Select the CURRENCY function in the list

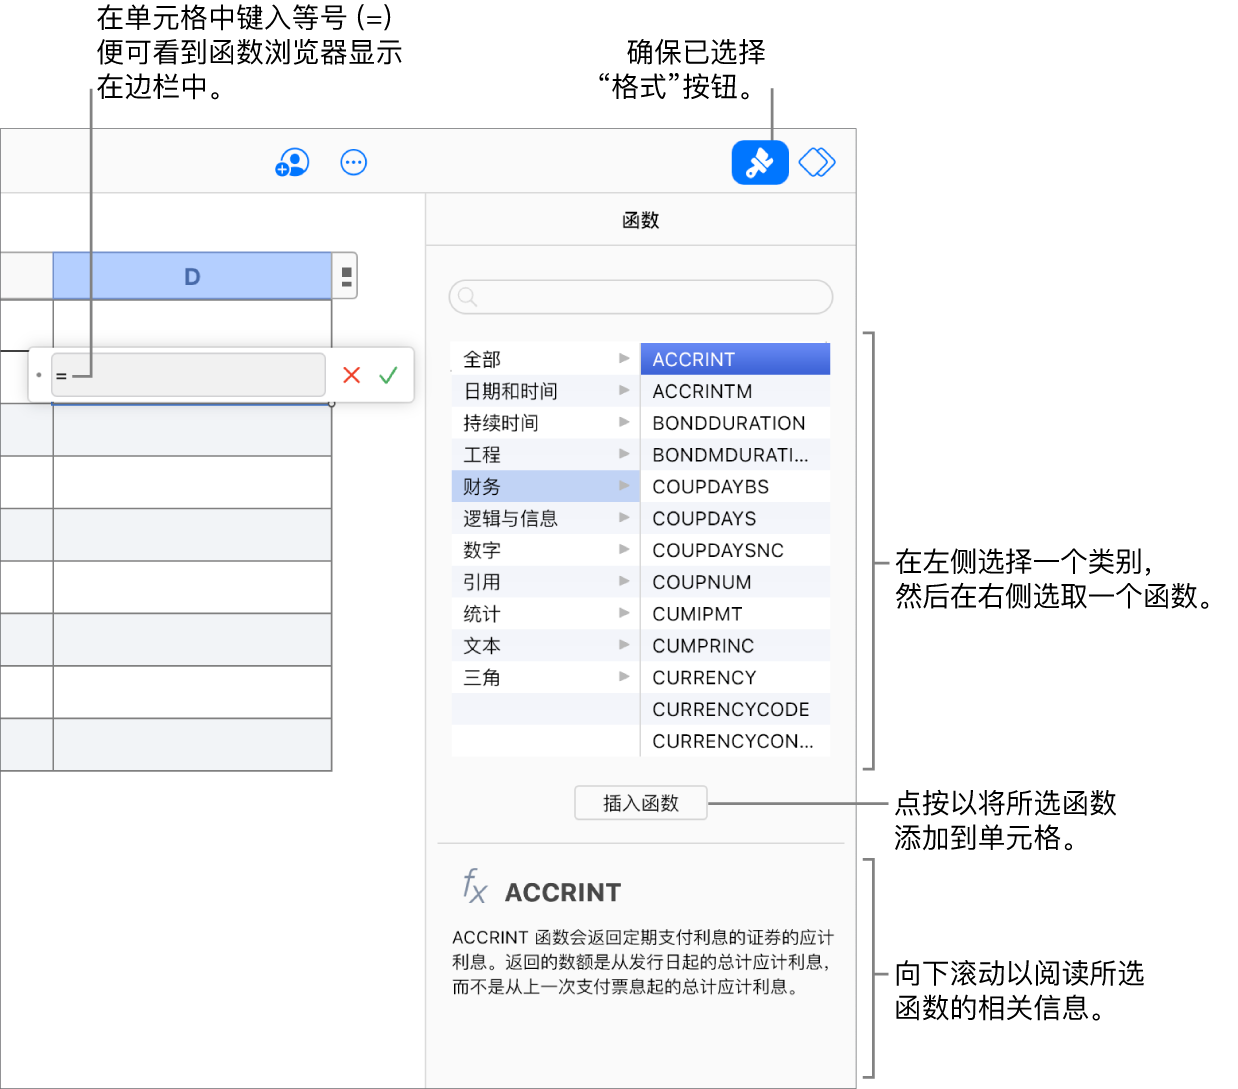click(x=704, y=677)
